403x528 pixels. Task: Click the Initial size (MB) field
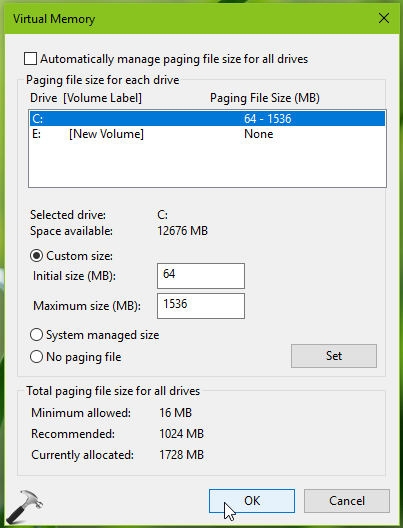coord(201,276)
